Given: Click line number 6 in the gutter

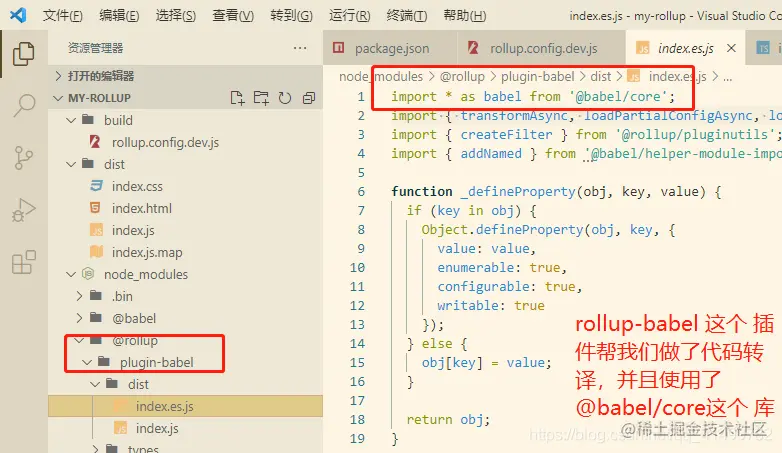Looking at the screenshot, I should [x=361, y=192].
